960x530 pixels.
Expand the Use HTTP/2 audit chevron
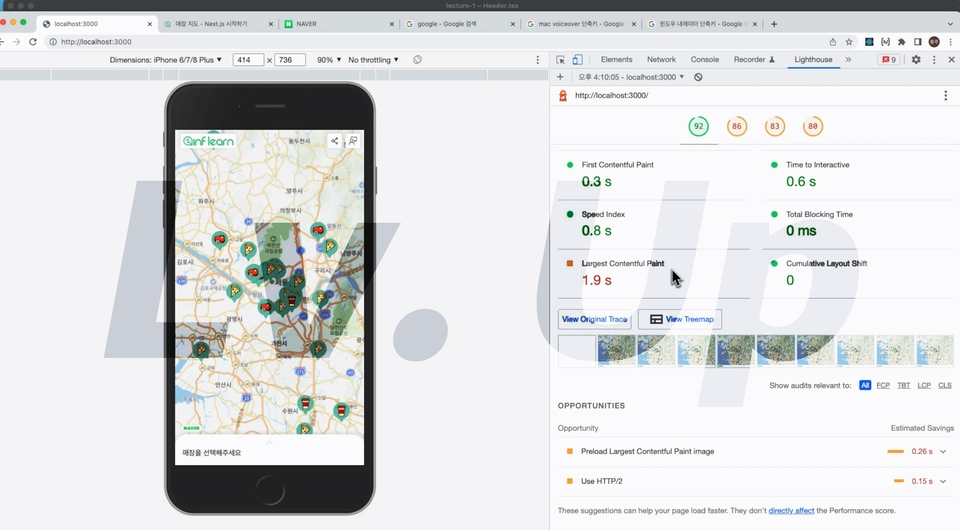[x=943, y=482]
